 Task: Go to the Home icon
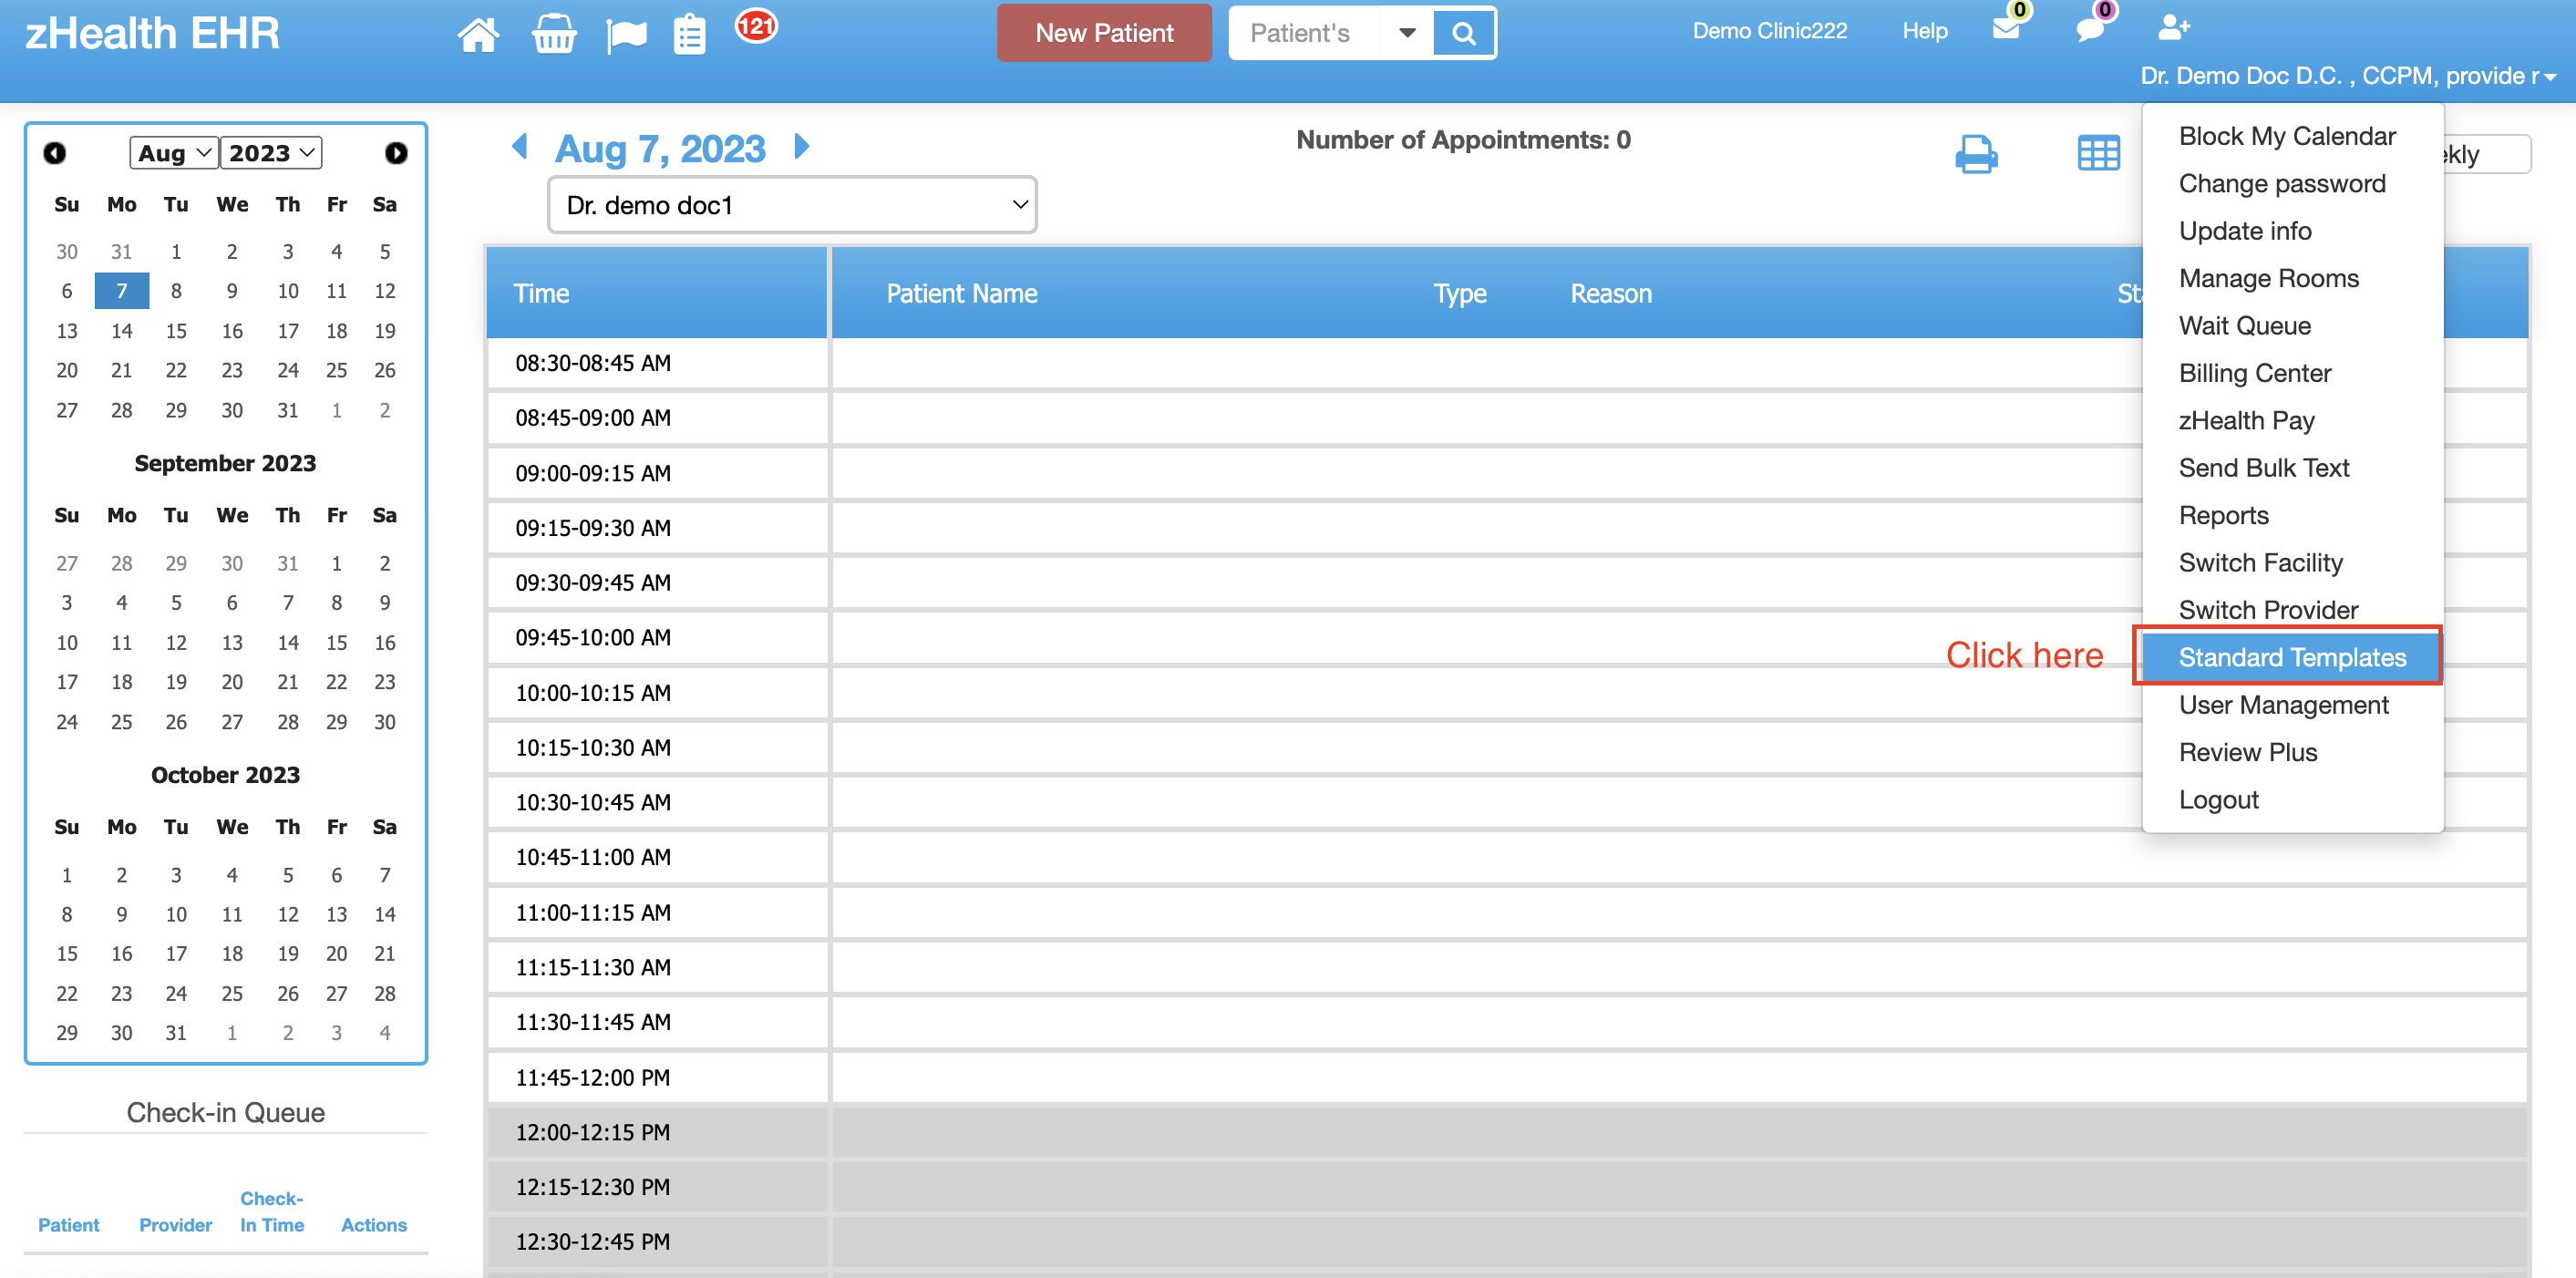pyautogui.click(x=478, y=34)
